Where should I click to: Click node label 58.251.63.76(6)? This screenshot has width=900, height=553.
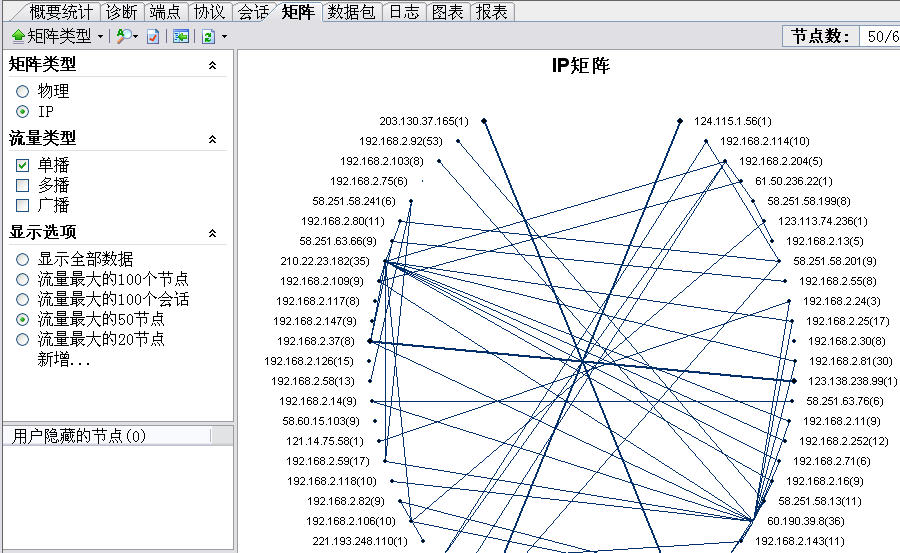(x=845, y=401)
